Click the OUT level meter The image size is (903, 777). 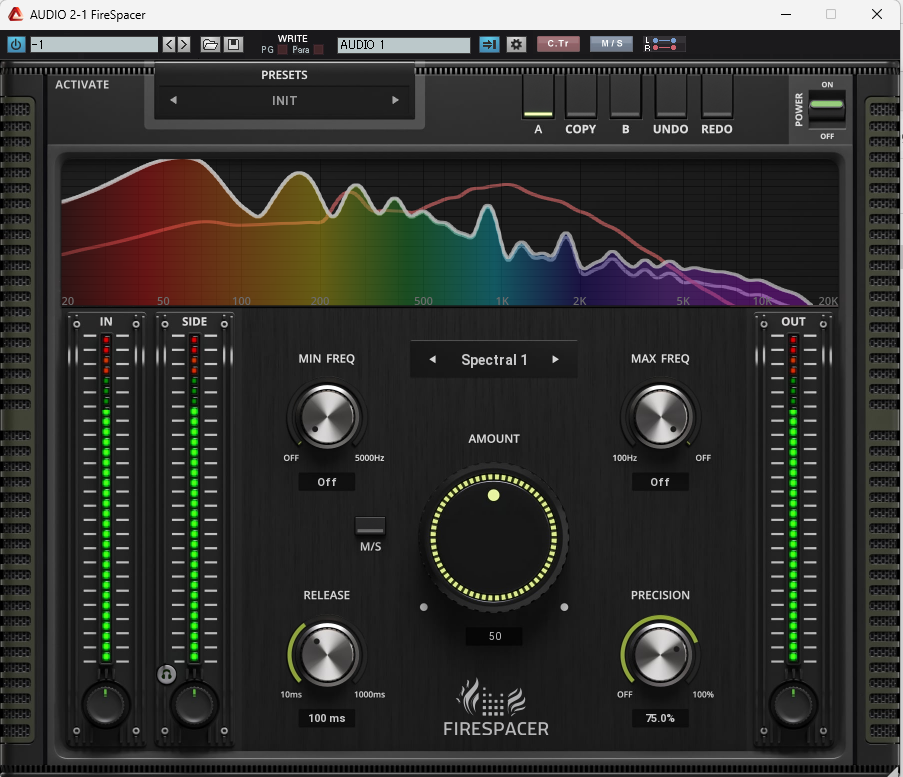[x=793, y=498]
